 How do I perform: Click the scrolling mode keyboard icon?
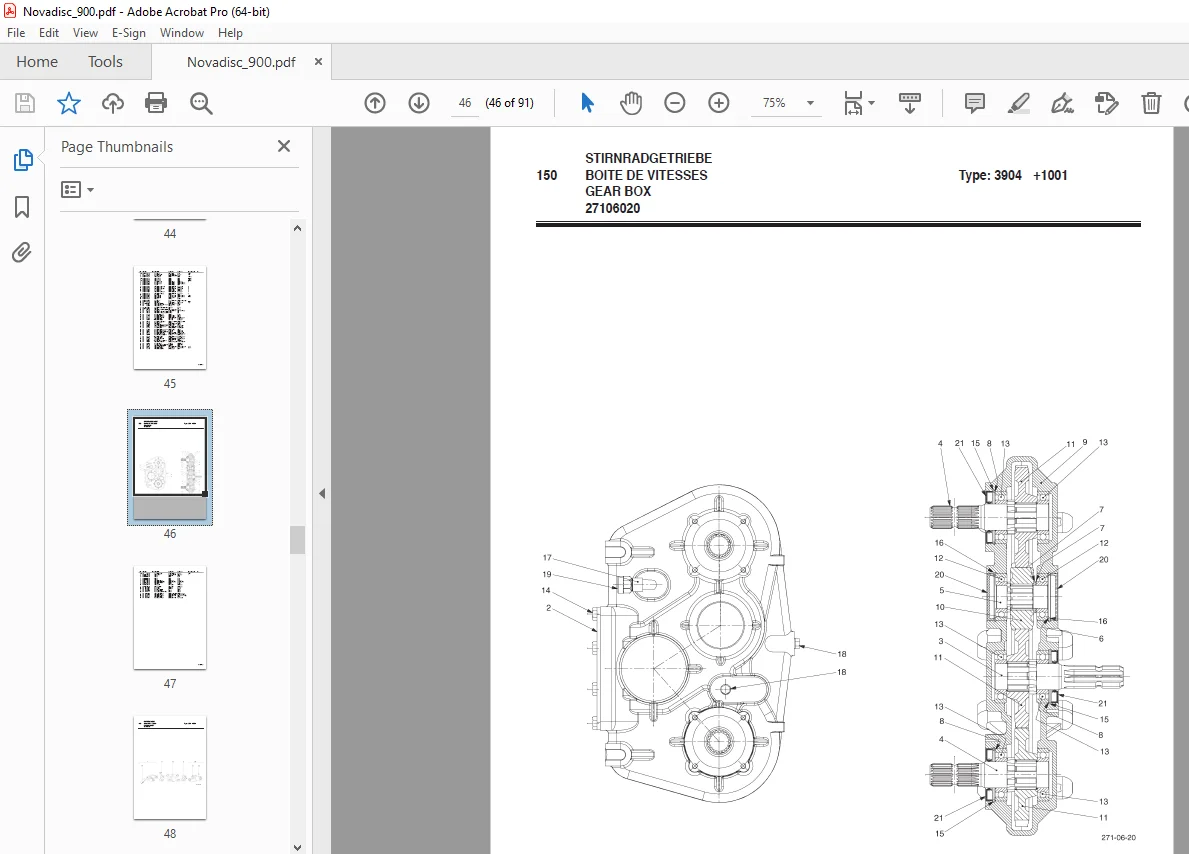(x=909, y=103)
